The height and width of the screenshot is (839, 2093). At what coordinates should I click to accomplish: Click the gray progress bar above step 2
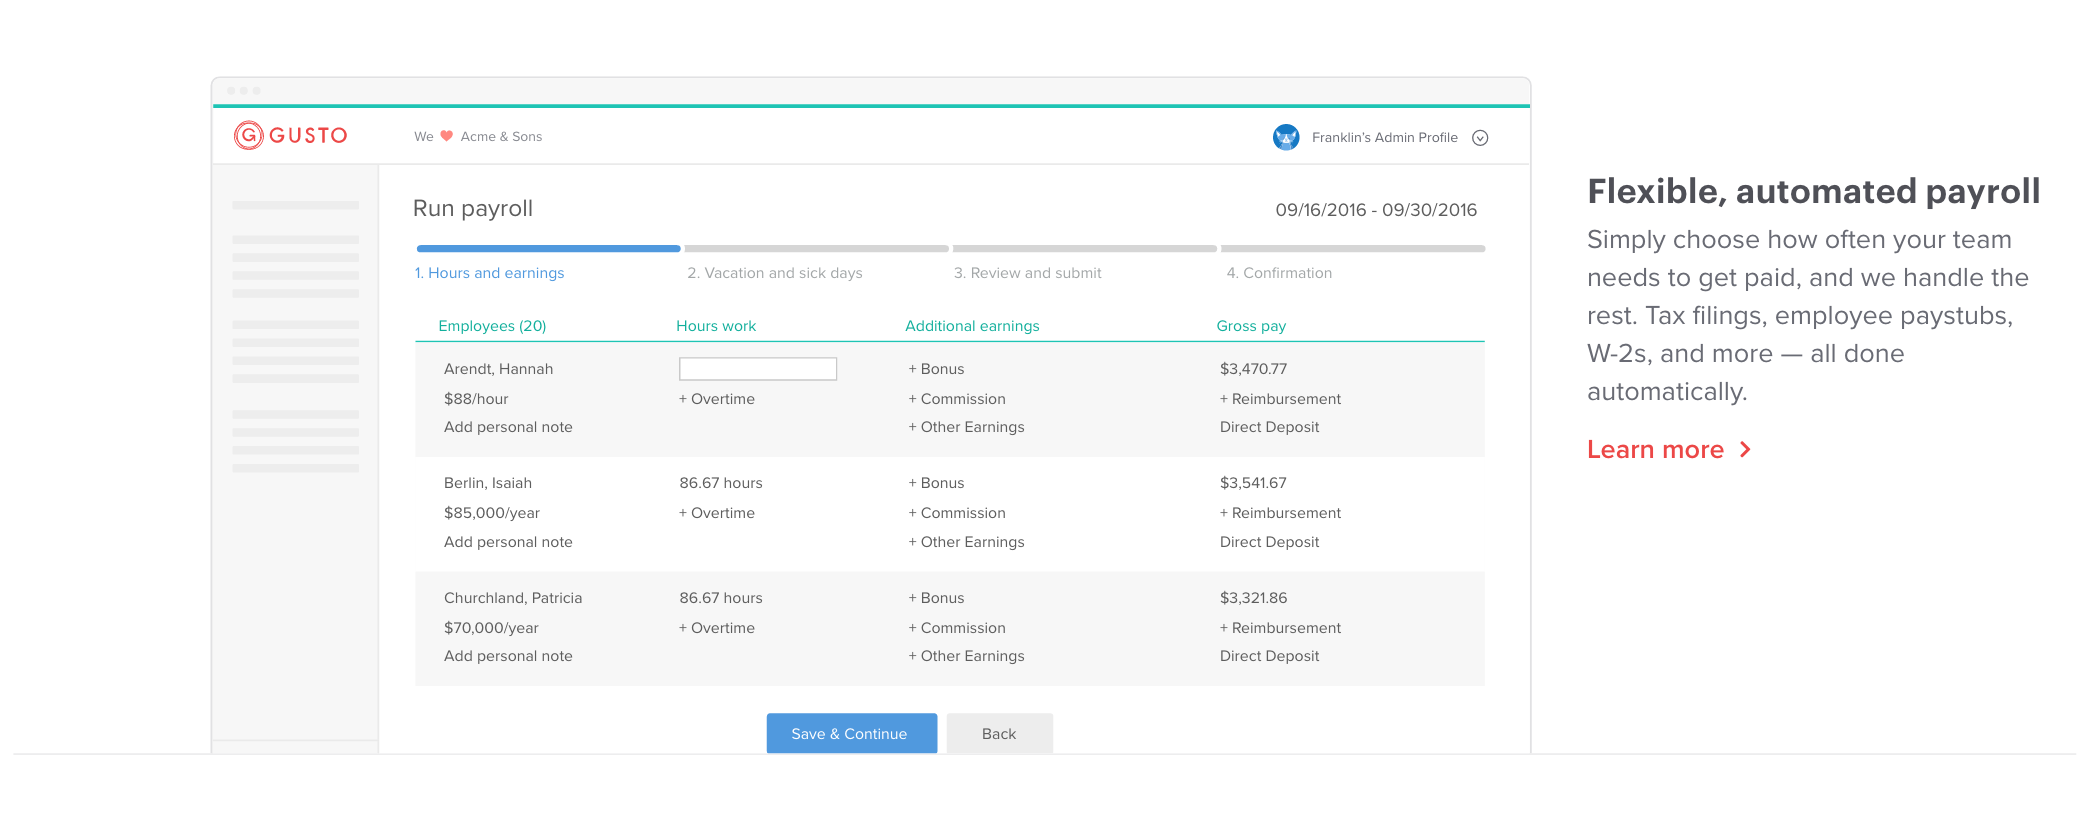[816, 248]
